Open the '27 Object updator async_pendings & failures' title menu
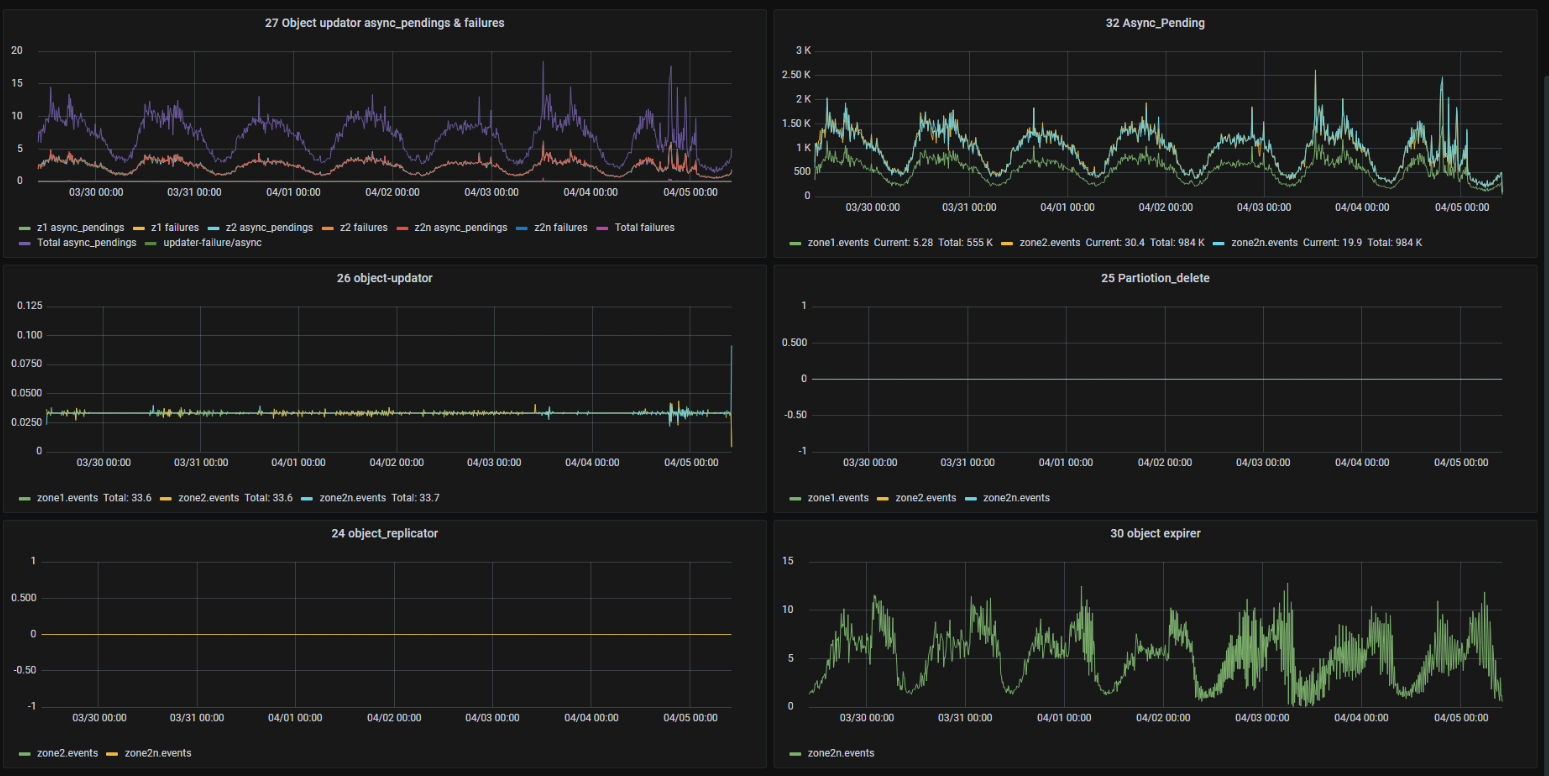This screenshot has width=1549, height=776. (x=385, y=23)
